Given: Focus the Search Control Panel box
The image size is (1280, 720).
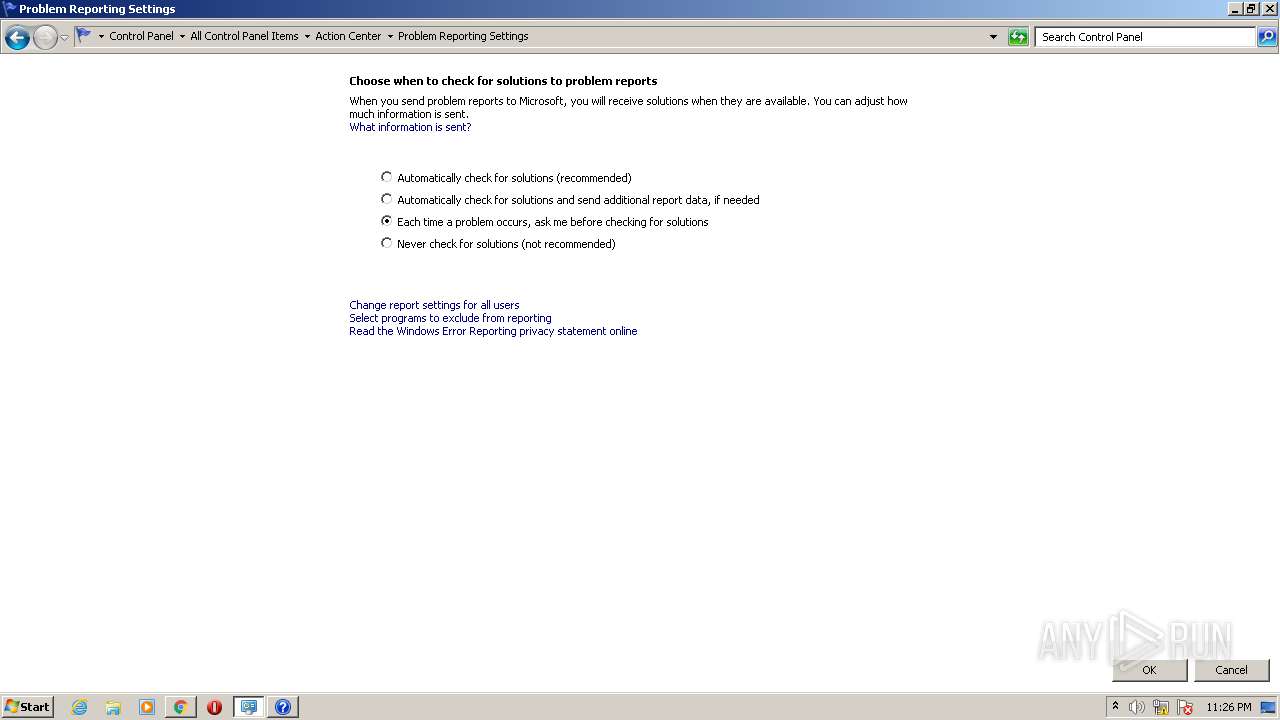Looking at the screenshot, I should click(1145, 37).
